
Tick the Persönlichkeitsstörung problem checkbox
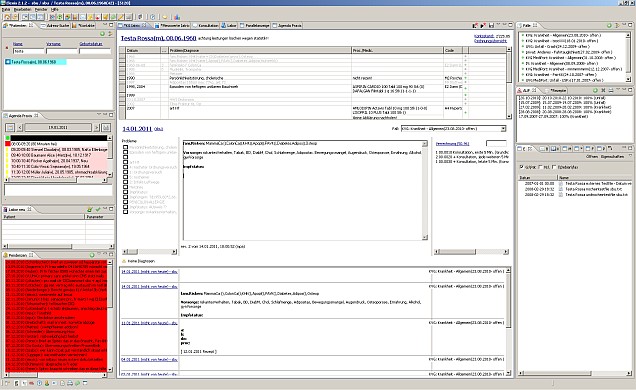click(126, 148)
